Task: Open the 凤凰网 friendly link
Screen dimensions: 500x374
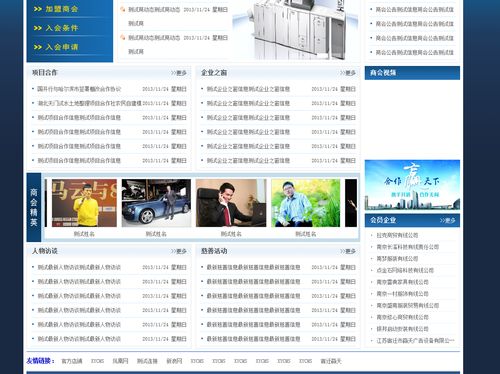Action: pos(120,361)
